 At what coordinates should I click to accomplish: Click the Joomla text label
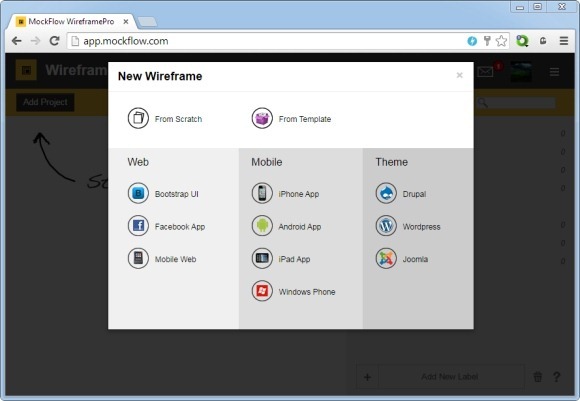point(415,259)
